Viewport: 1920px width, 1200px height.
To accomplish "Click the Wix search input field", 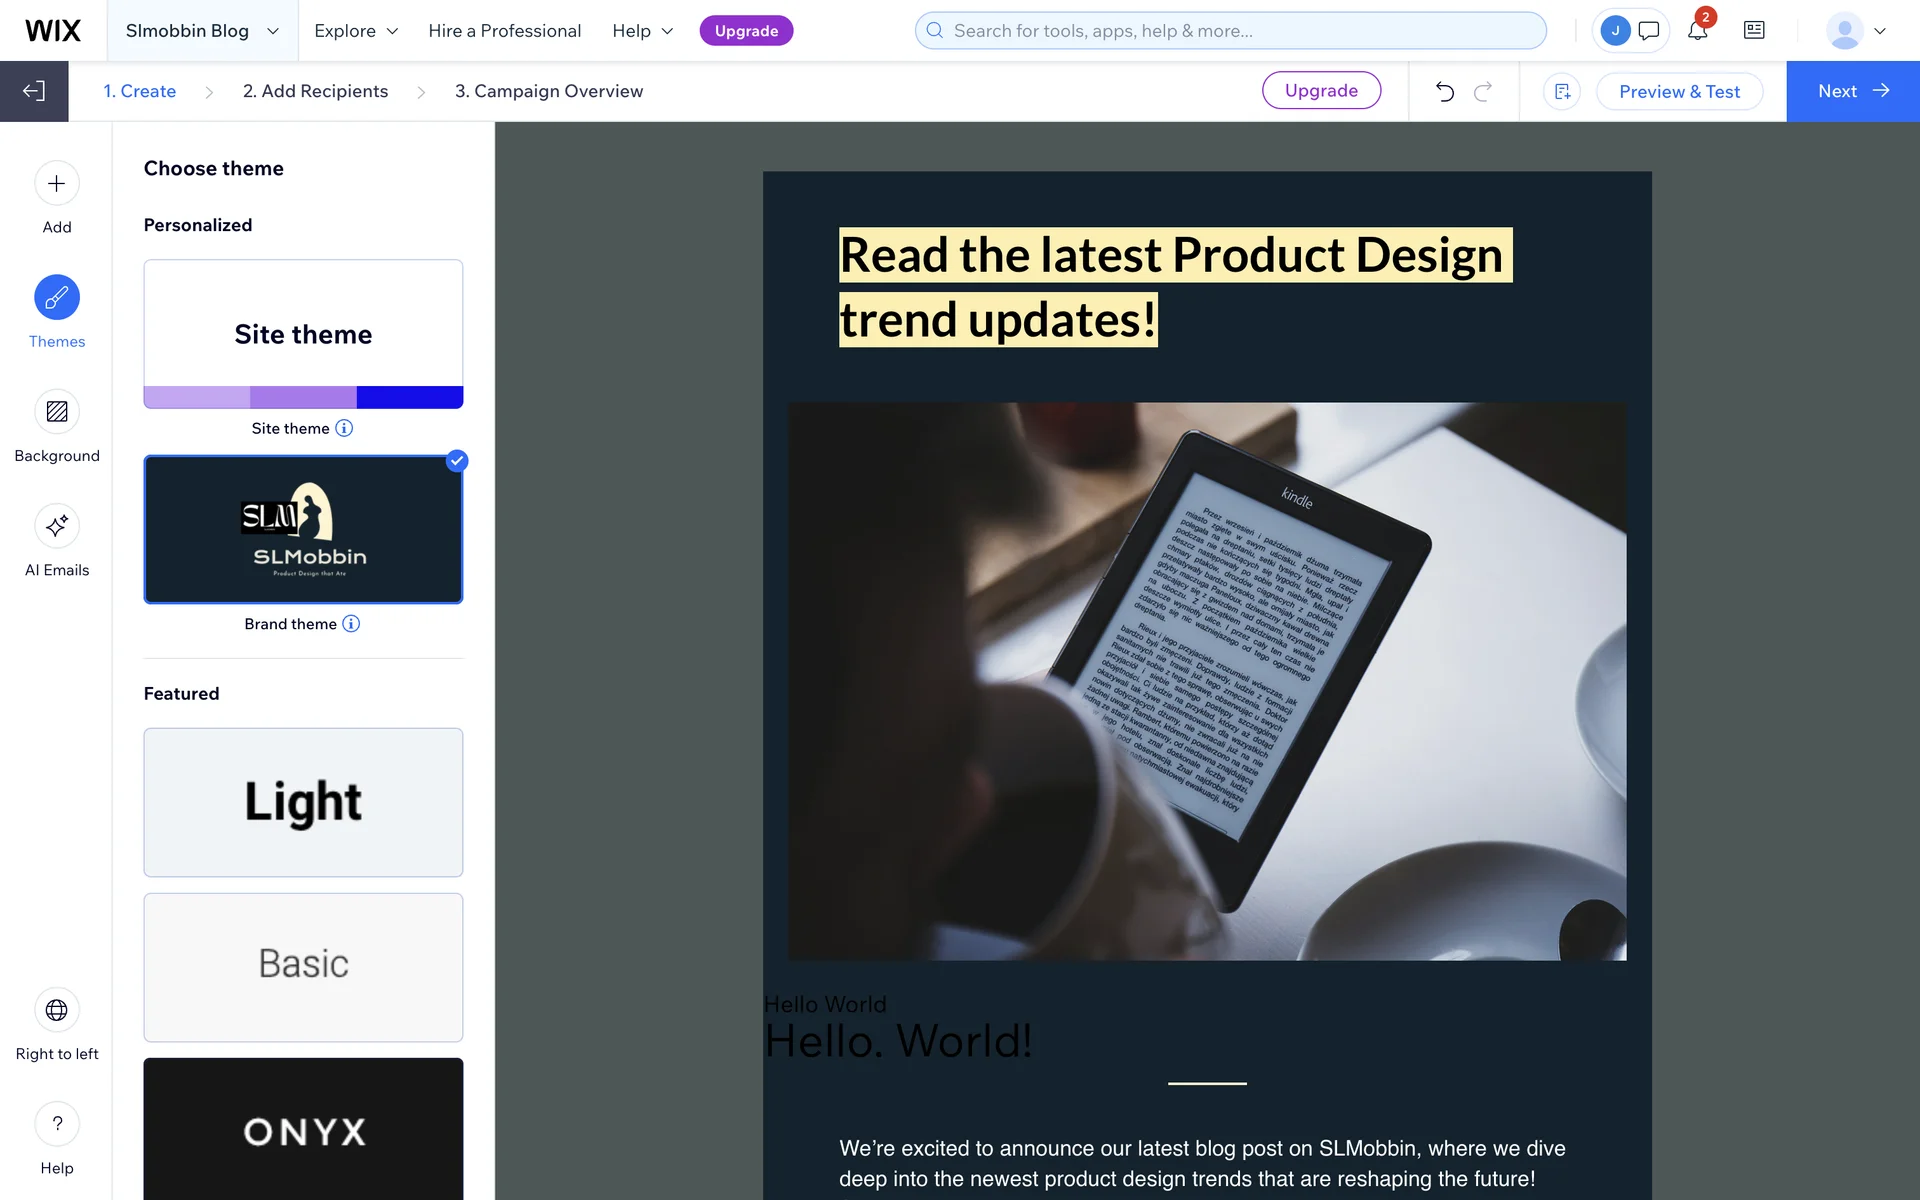I will tap(1230, 31).
